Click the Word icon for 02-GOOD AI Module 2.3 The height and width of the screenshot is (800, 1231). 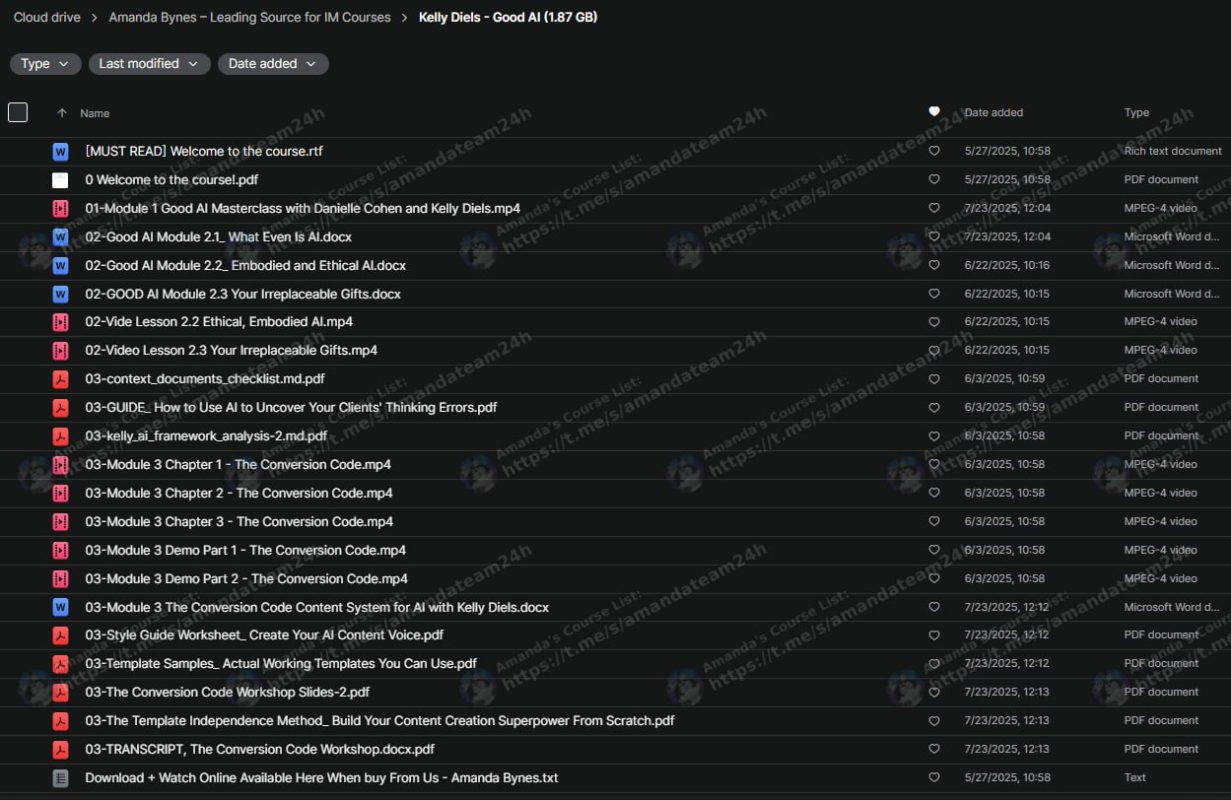(x=60, y=294)
